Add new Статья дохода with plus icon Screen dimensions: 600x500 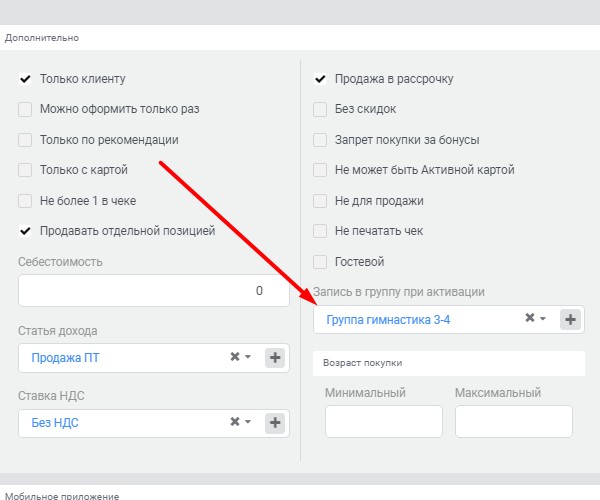point(275,358)
